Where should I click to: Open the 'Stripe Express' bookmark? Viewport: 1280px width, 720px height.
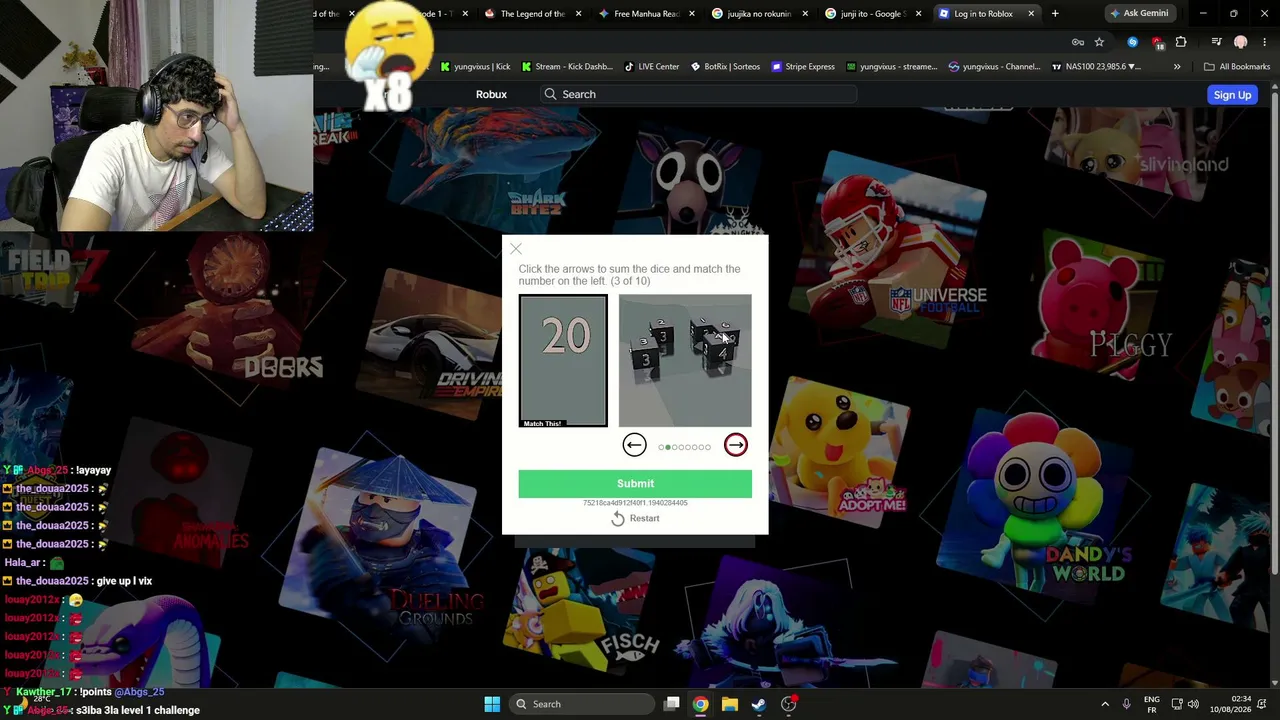click(802, 67)
